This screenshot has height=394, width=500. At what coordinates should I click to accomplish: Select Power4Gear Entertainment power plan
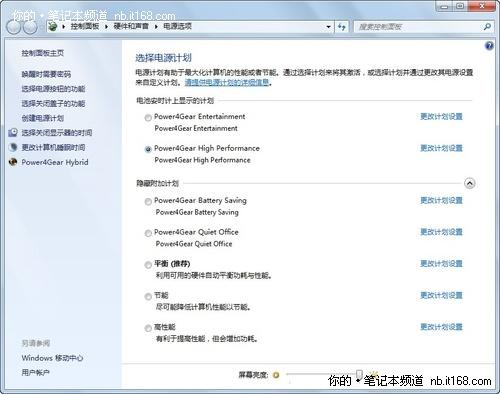(x=148, y=118)
